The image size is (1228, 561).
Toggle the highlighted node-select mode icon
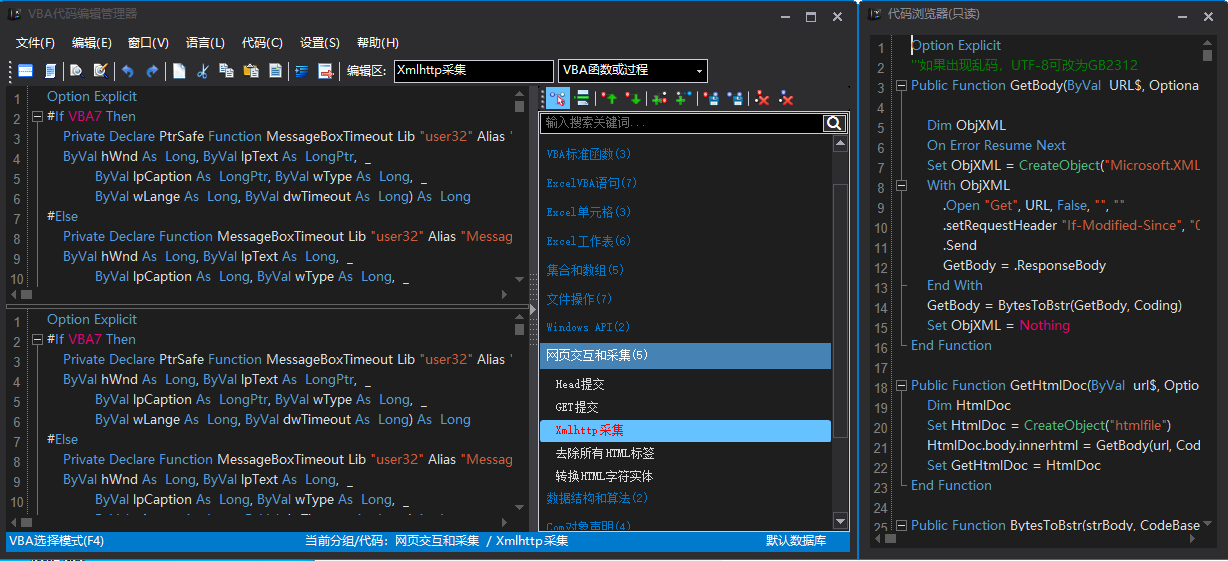pos(558,98)
